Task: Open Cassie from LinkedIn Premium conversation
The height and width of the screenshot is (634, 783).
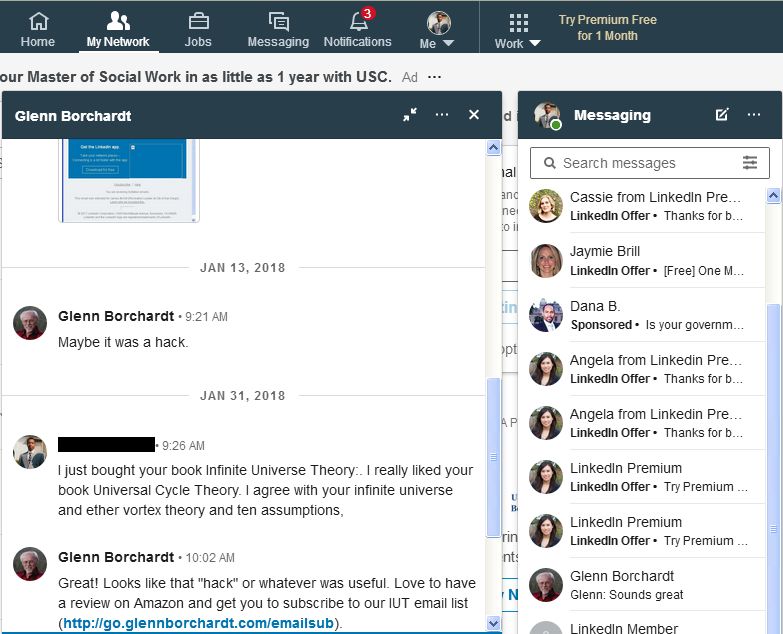Action: pyautogui.click(x=642, y=206)
